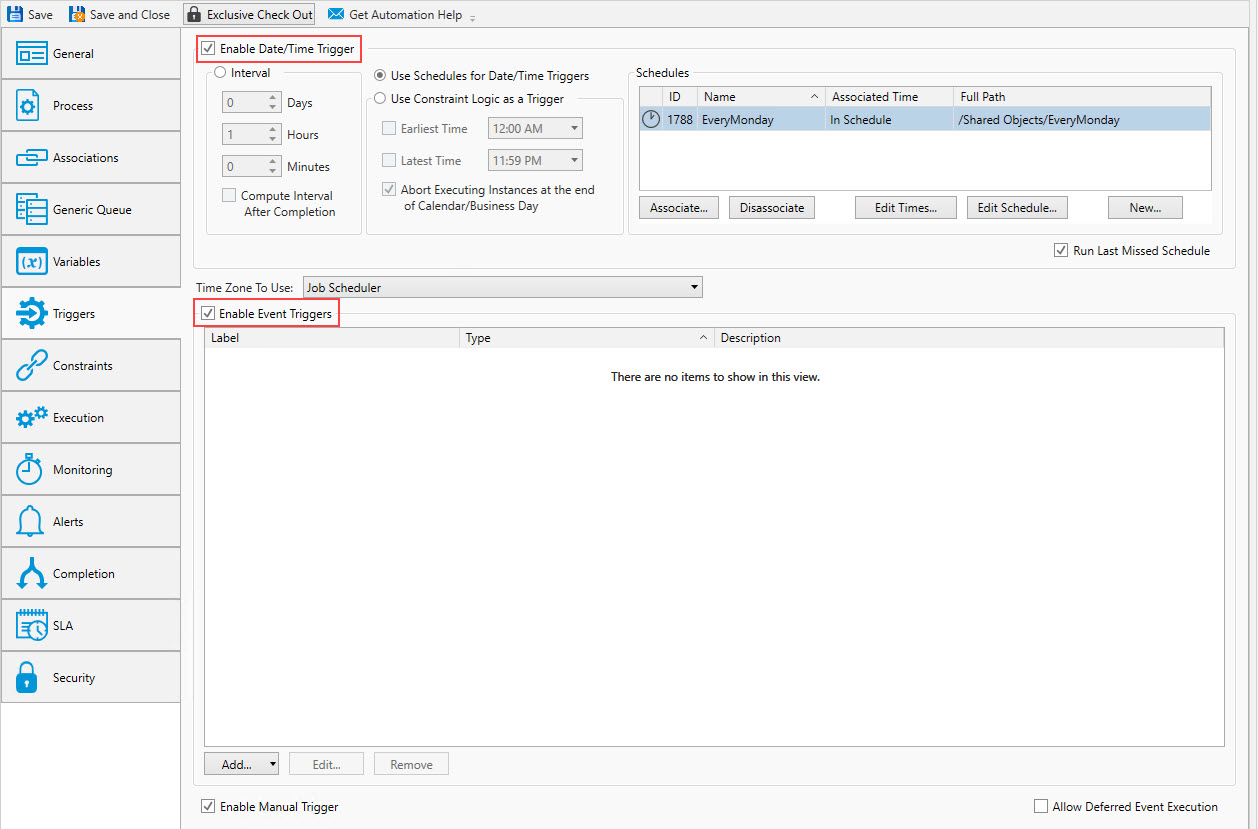The width and height of the screenshot is (1258, 829).
Task: Click the Edit Schedule... button
Action: 1017,208
